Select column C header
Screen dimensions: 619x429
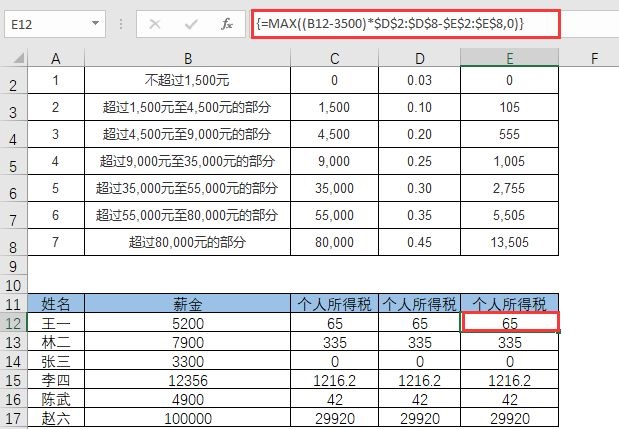(x=334, y=58)
